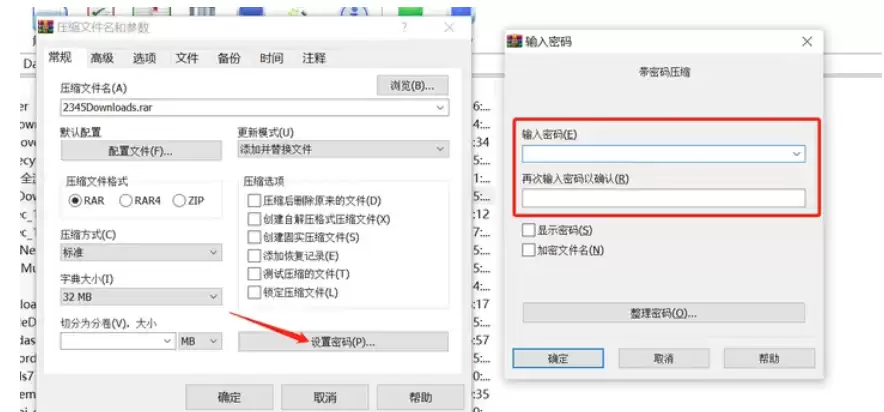The image size is (884, 412).
Task: Click the 浏览(B)... button
Action: (x=413, y=86)
